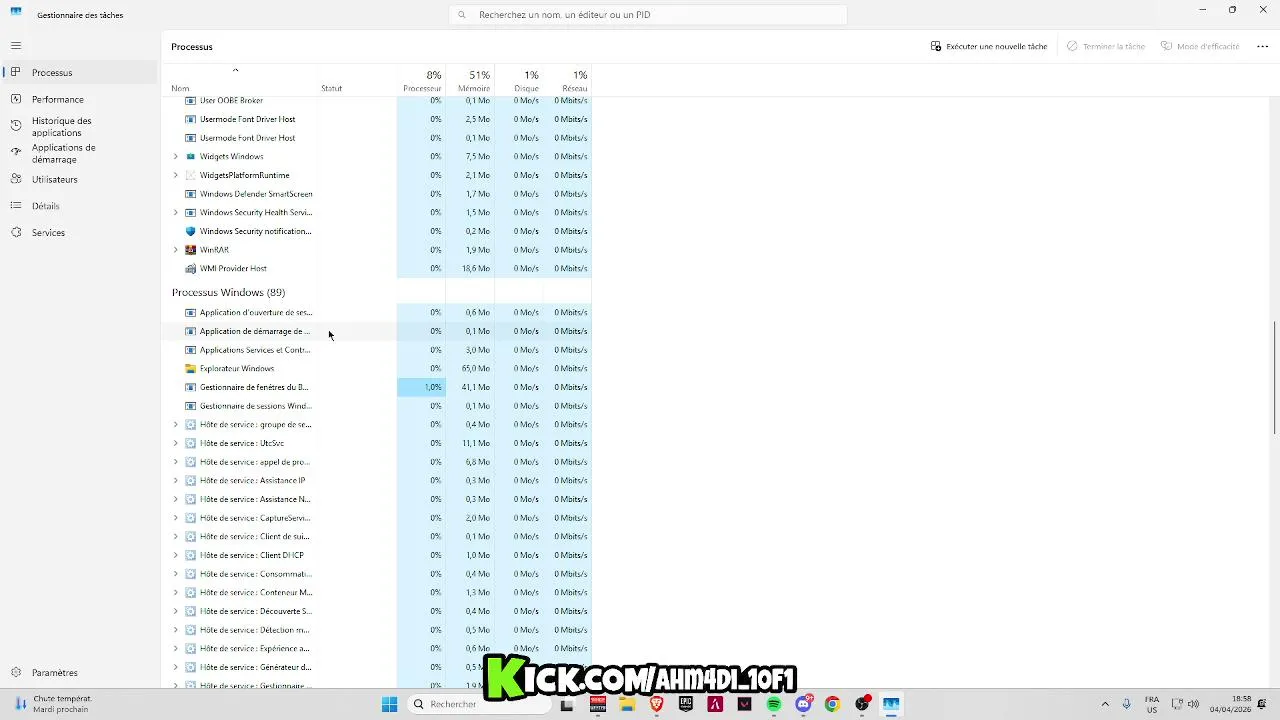Screen dimensions: 1280x720
Task: Expand Hôte de service : Client DHCP
Action: [176, 555]
